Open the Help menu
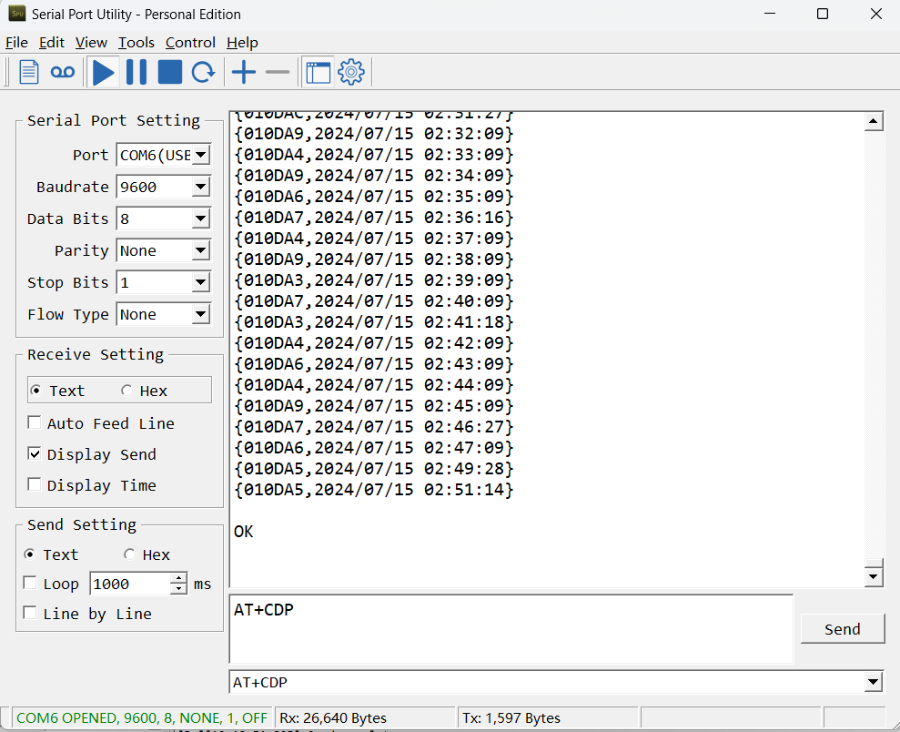The width and height of the screenshot is (900, 732). [x=242, y=42]
